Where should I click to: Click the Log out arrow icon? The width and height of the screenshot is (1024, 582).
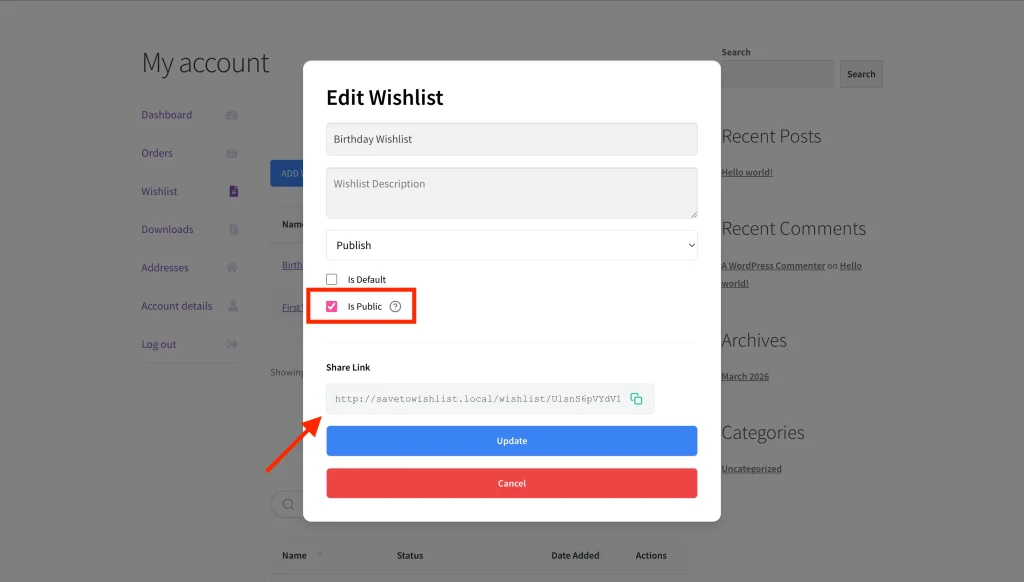231,344
